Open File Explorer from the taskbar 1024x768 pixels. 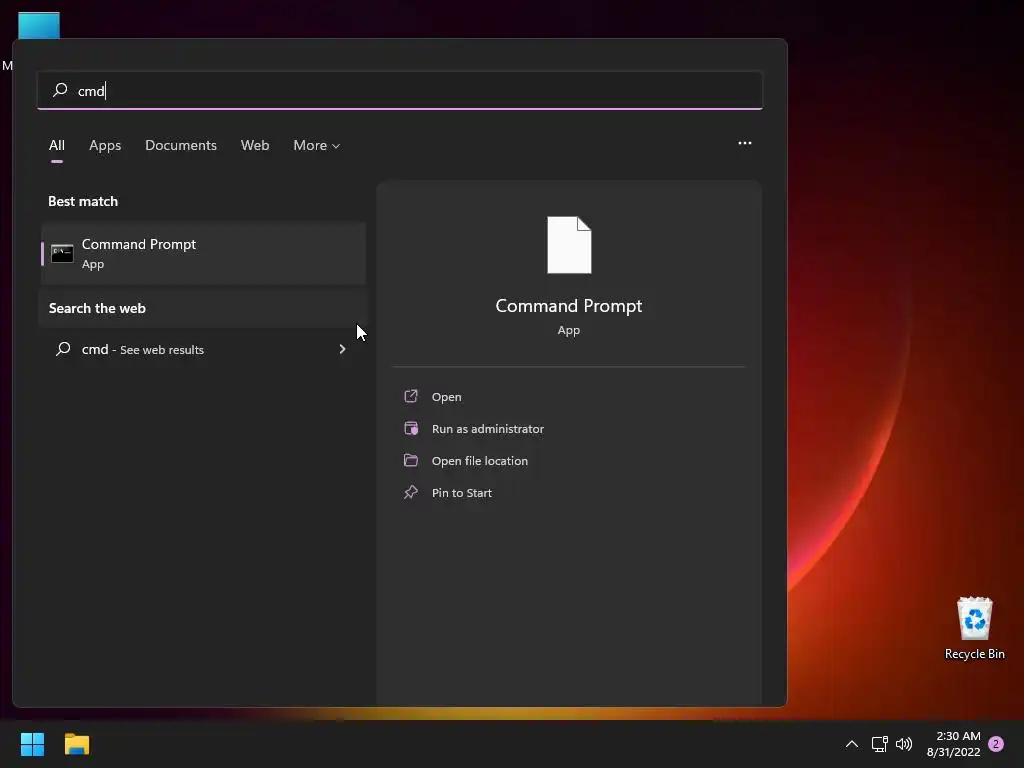point(77,744)
